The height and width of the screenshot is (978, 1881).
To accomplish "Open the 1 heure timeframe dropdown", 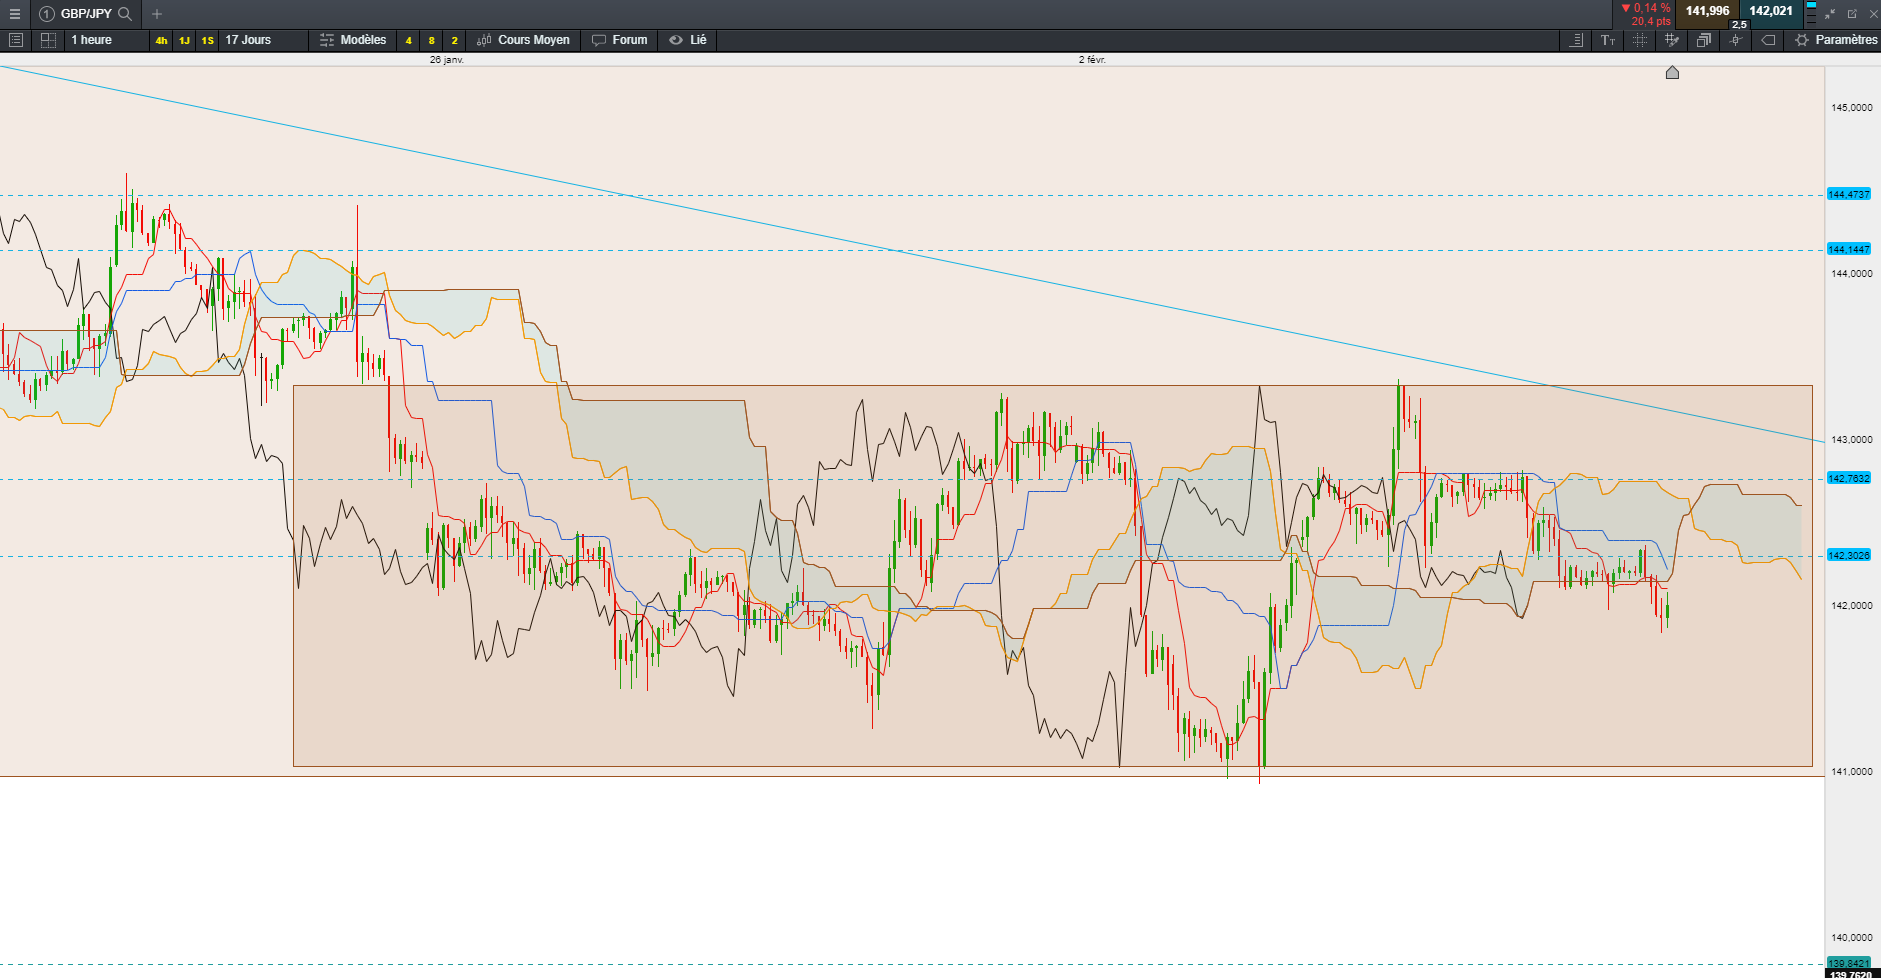I will tap(105, 40).
